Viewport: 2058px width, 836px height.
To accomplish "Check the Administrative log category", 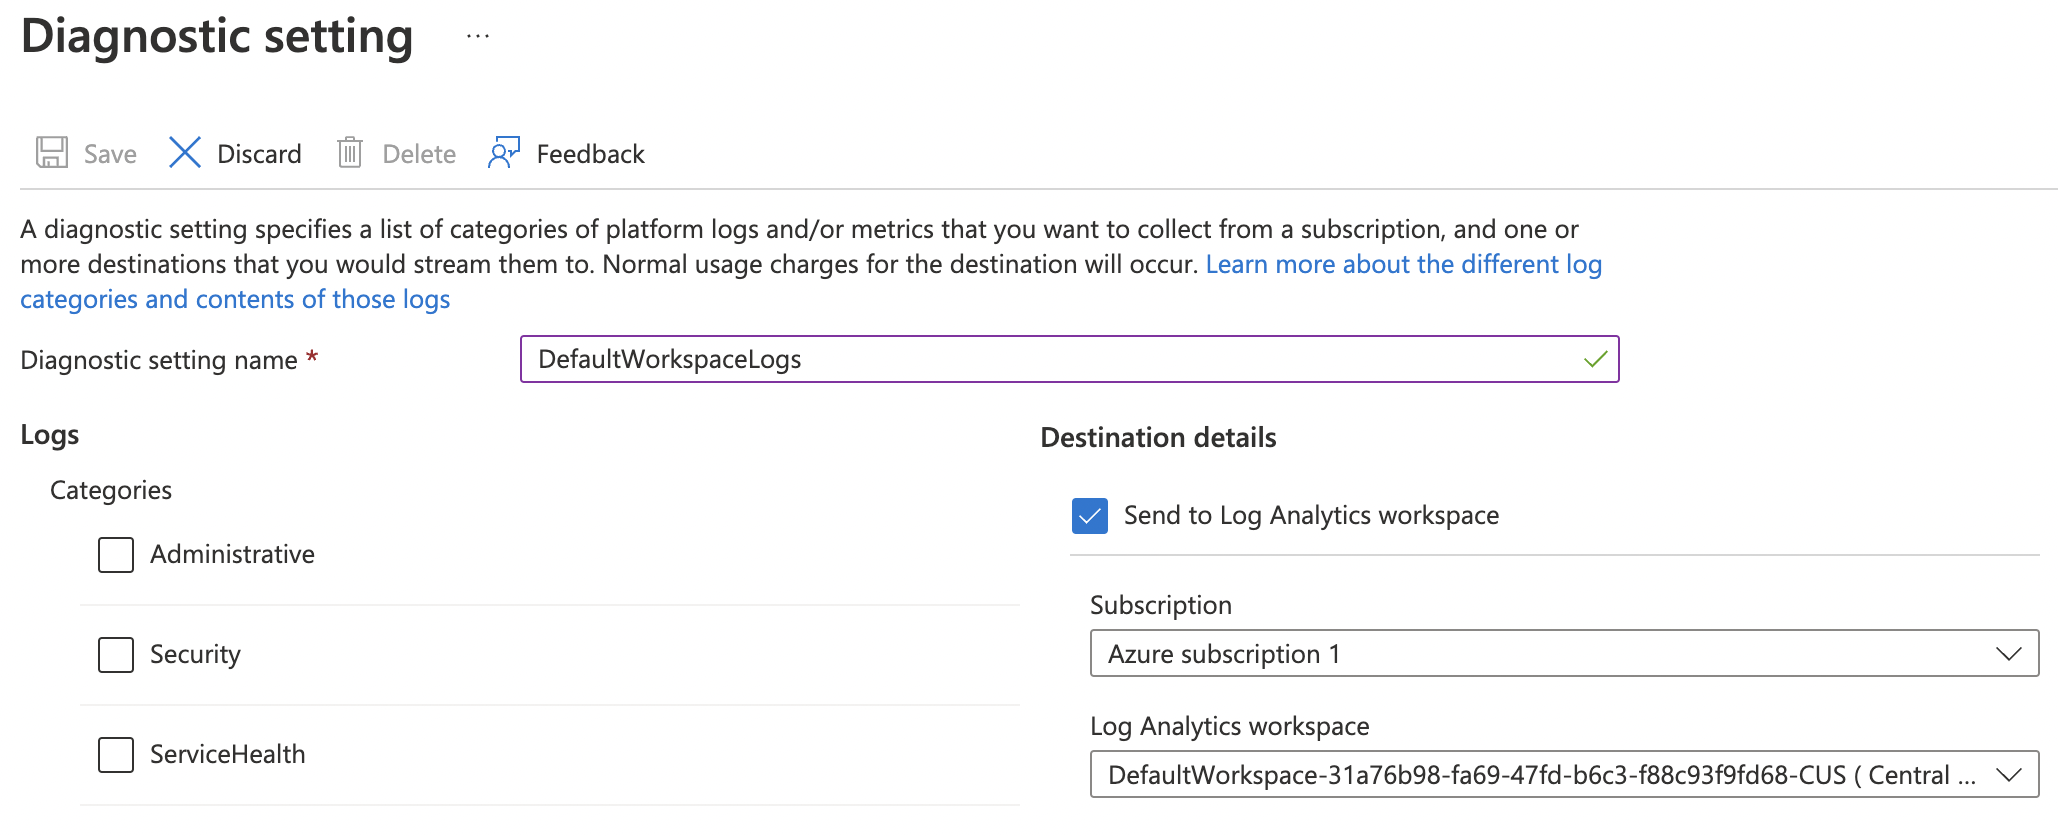I will [x=116, y=554].
